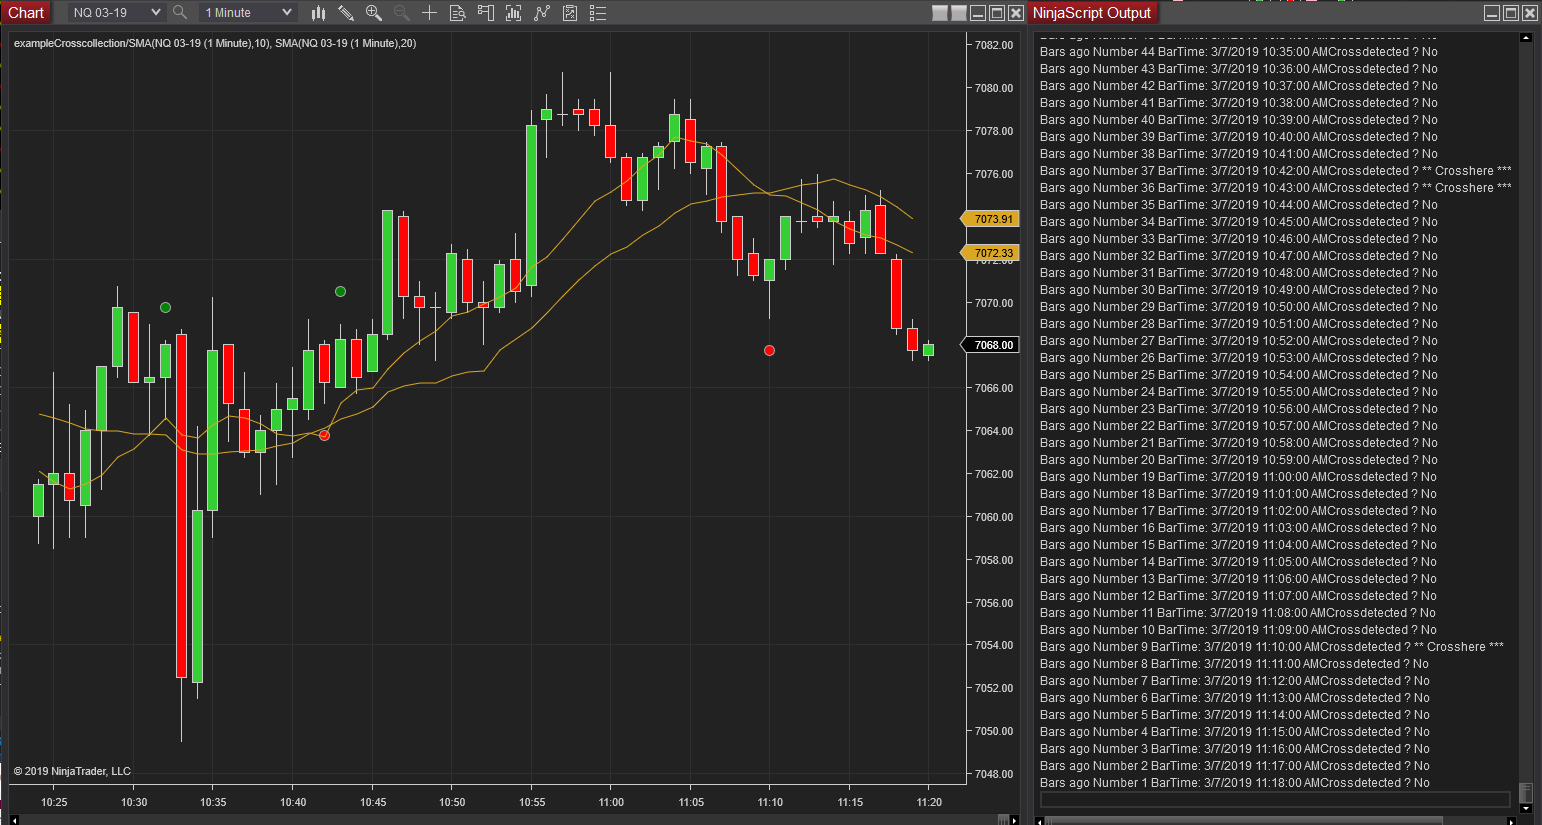This screenshot has height=825, width=1542.
Task: Open the drawing tools pencil menu
Action: click(346, 13)
